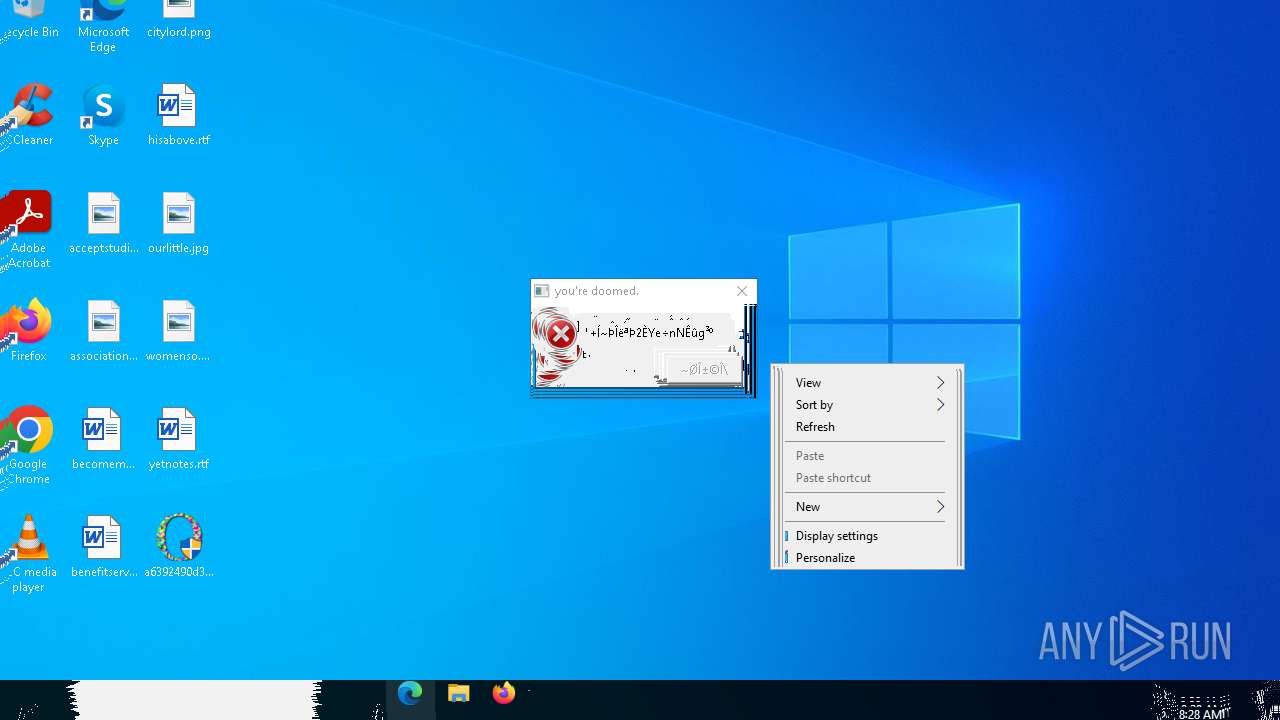
Task: Select the citylord.png file icon
Action: (179, 20)
